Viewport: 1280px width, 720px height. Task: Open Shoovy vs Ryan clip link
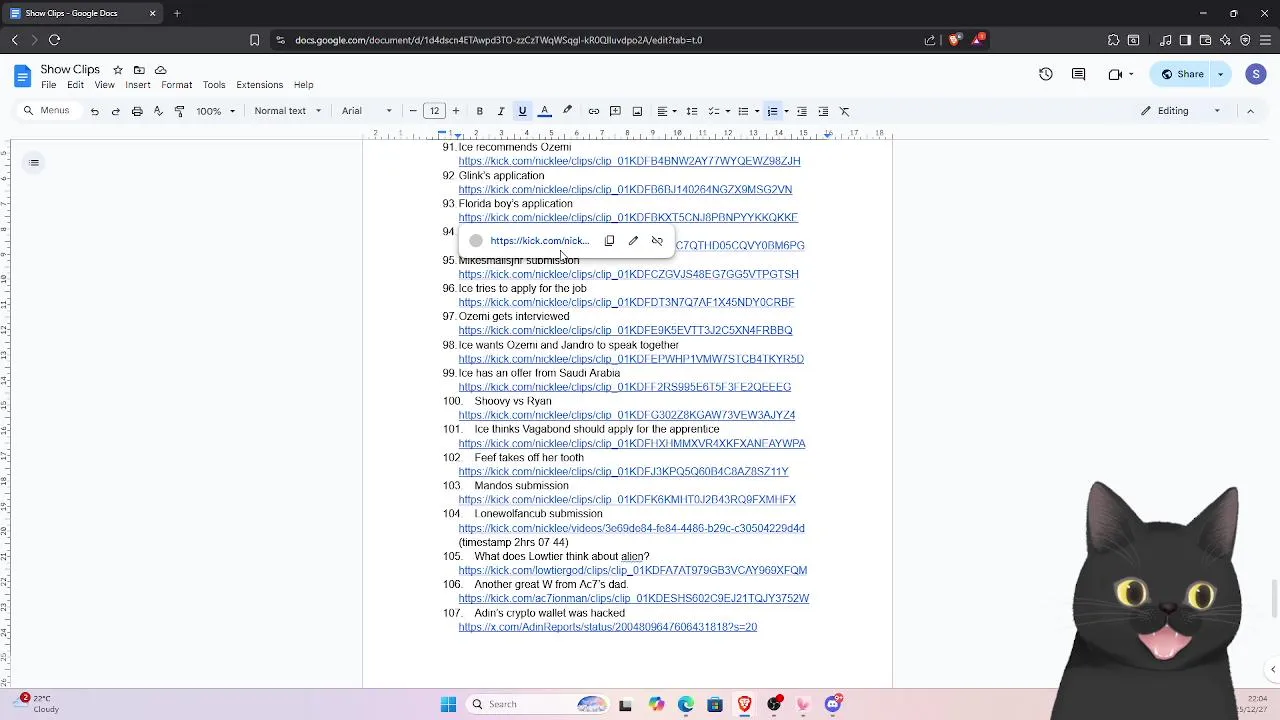click(x=627, y=415)
